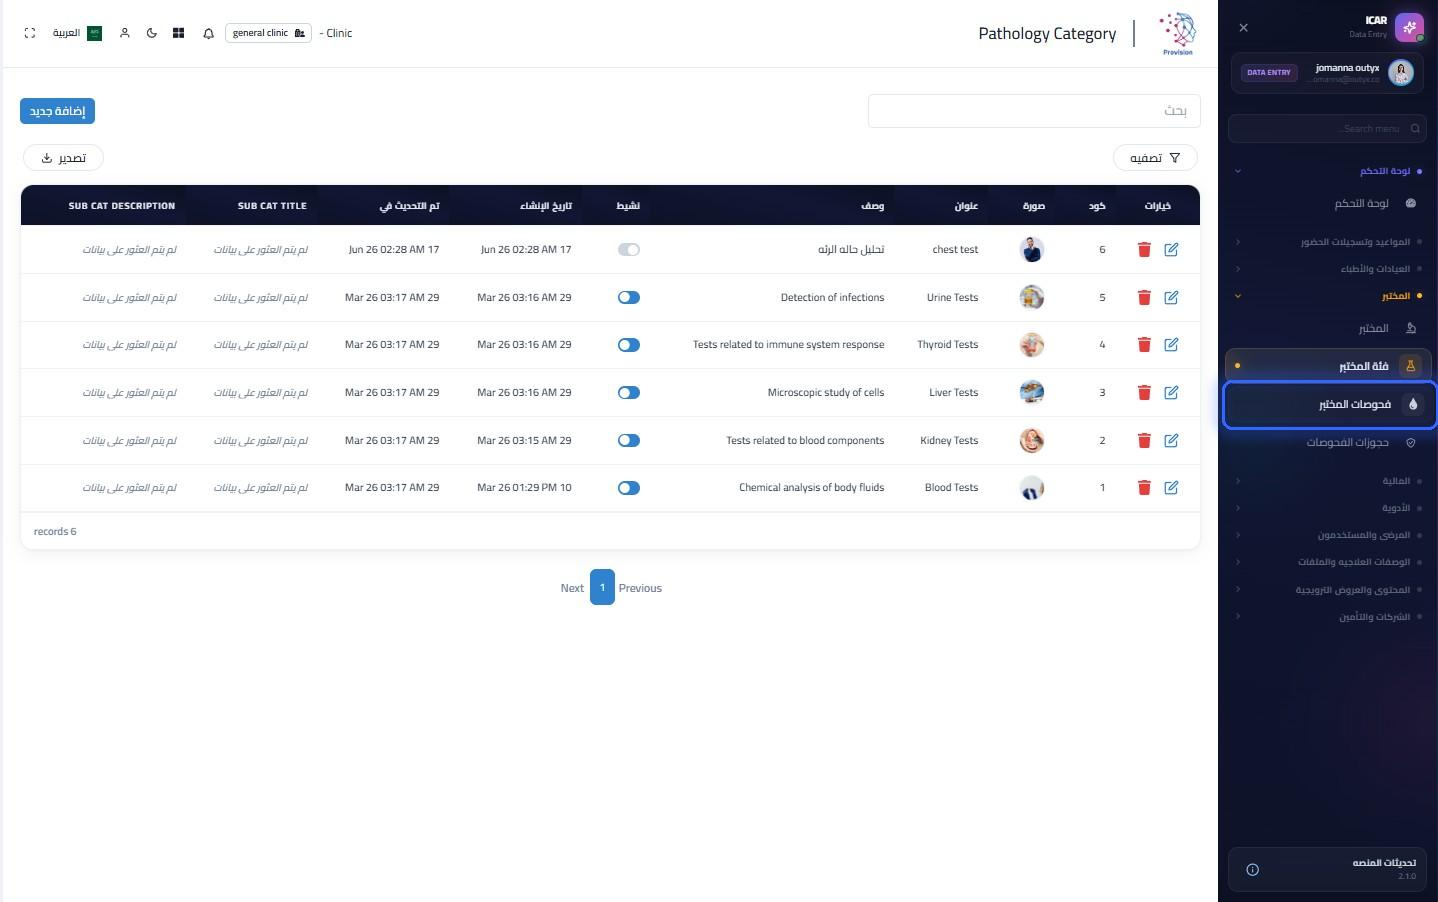Edit the Urine Tests category row
This screenshot has height=902, width=1438.
click(x=1171, y=297)
